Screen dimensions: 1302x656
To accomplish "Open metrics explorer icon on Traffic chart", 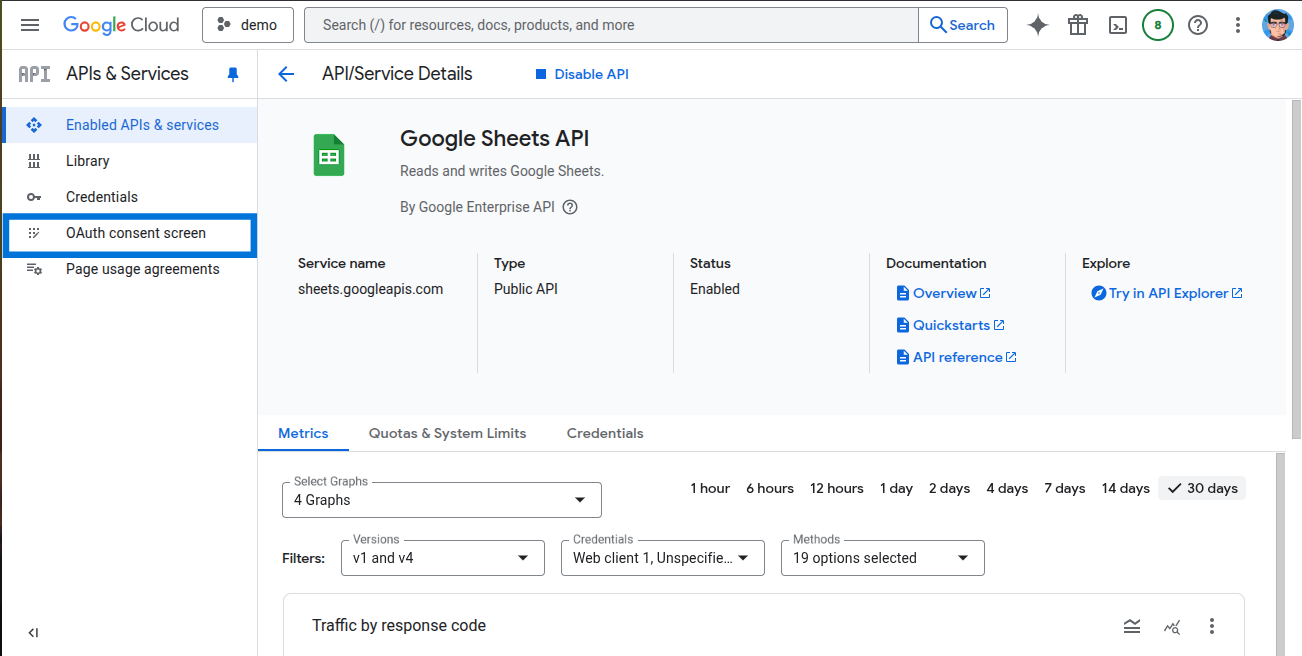I will [1172, 626].
